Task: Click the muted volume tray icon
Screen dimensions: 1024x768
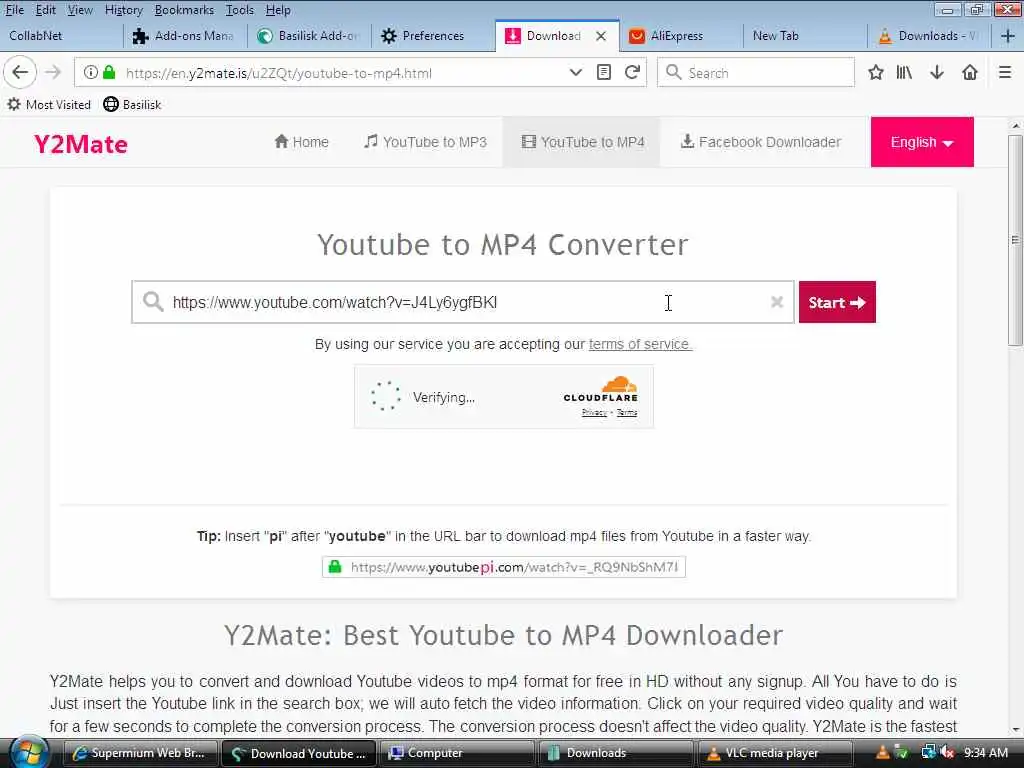Action: click(948, 753)
